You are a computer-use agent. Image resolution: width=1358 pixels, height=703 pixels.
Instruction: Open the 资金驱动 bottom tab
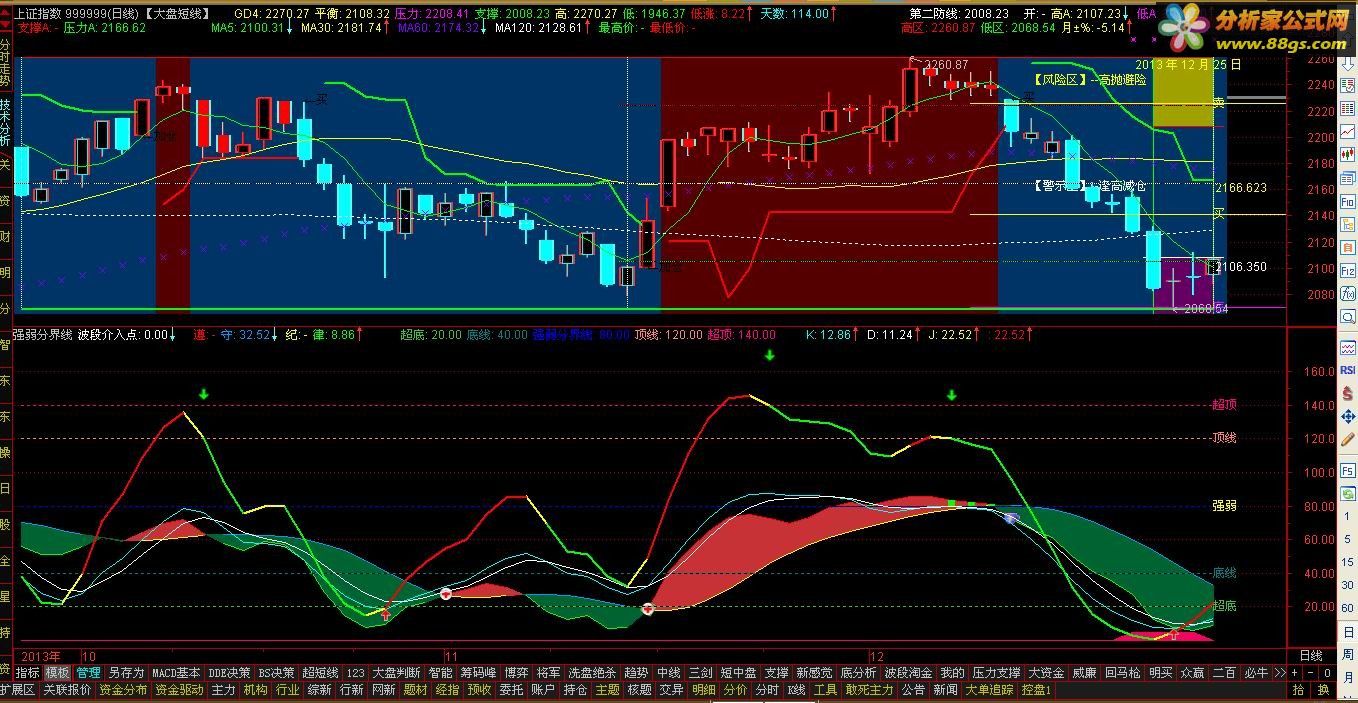(x=179, y=690)
